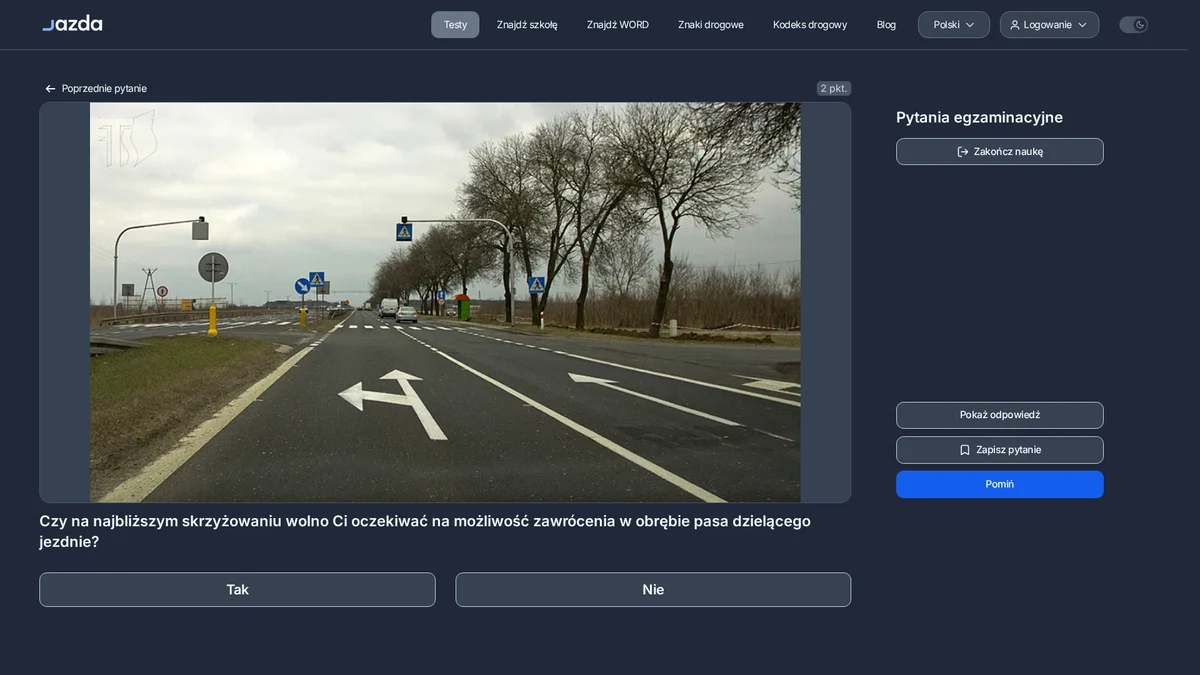1200x675 pixels.
Task: Open the Polski language dropdown
Action: click(x=954, y=25)
